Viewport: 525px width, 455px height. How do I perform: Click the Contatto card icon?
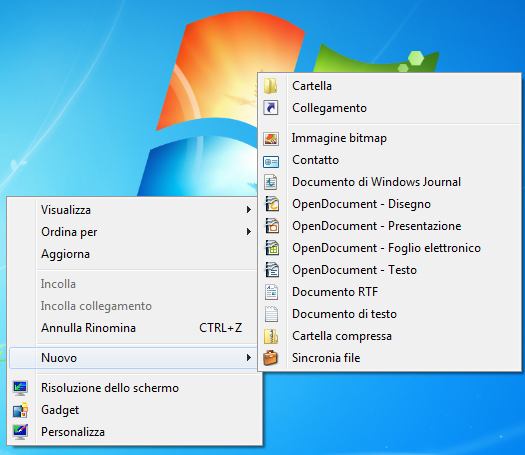point(271,162)
